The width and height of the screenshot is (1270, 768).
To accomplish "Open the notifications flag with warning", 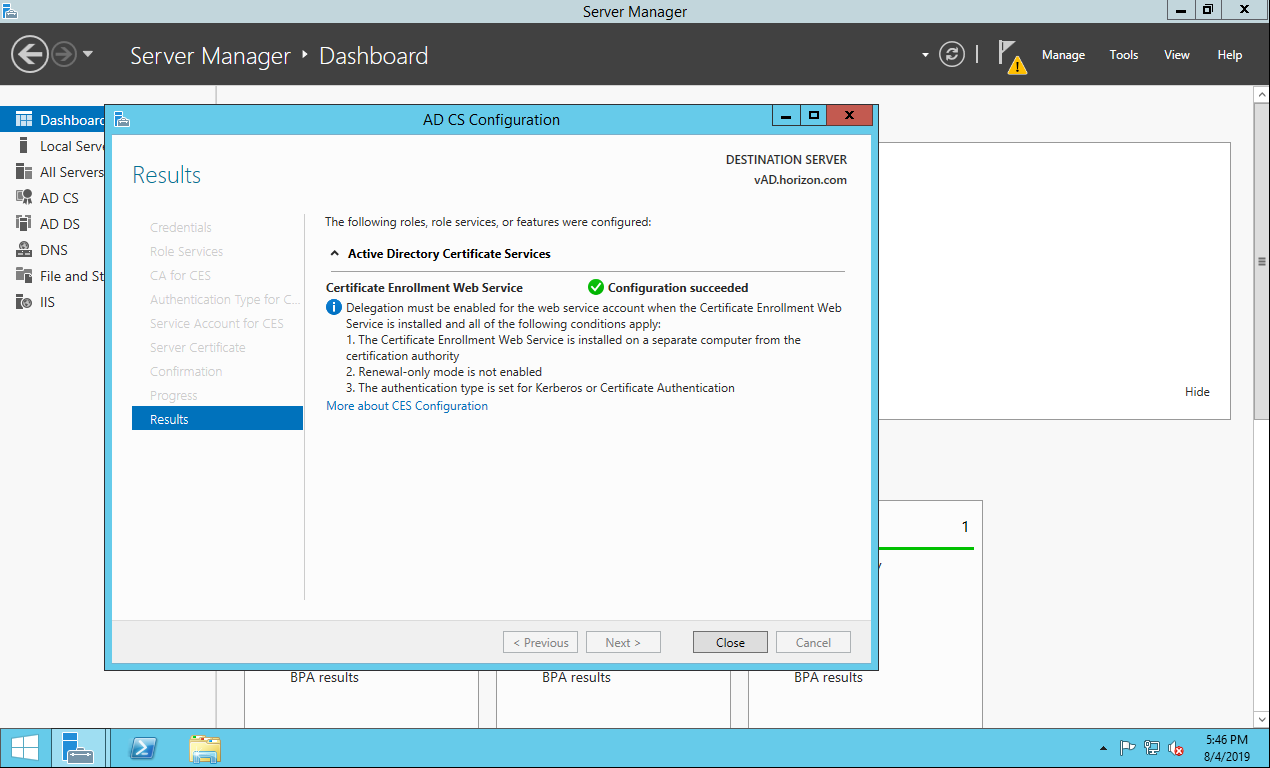I will point(1012,56).
